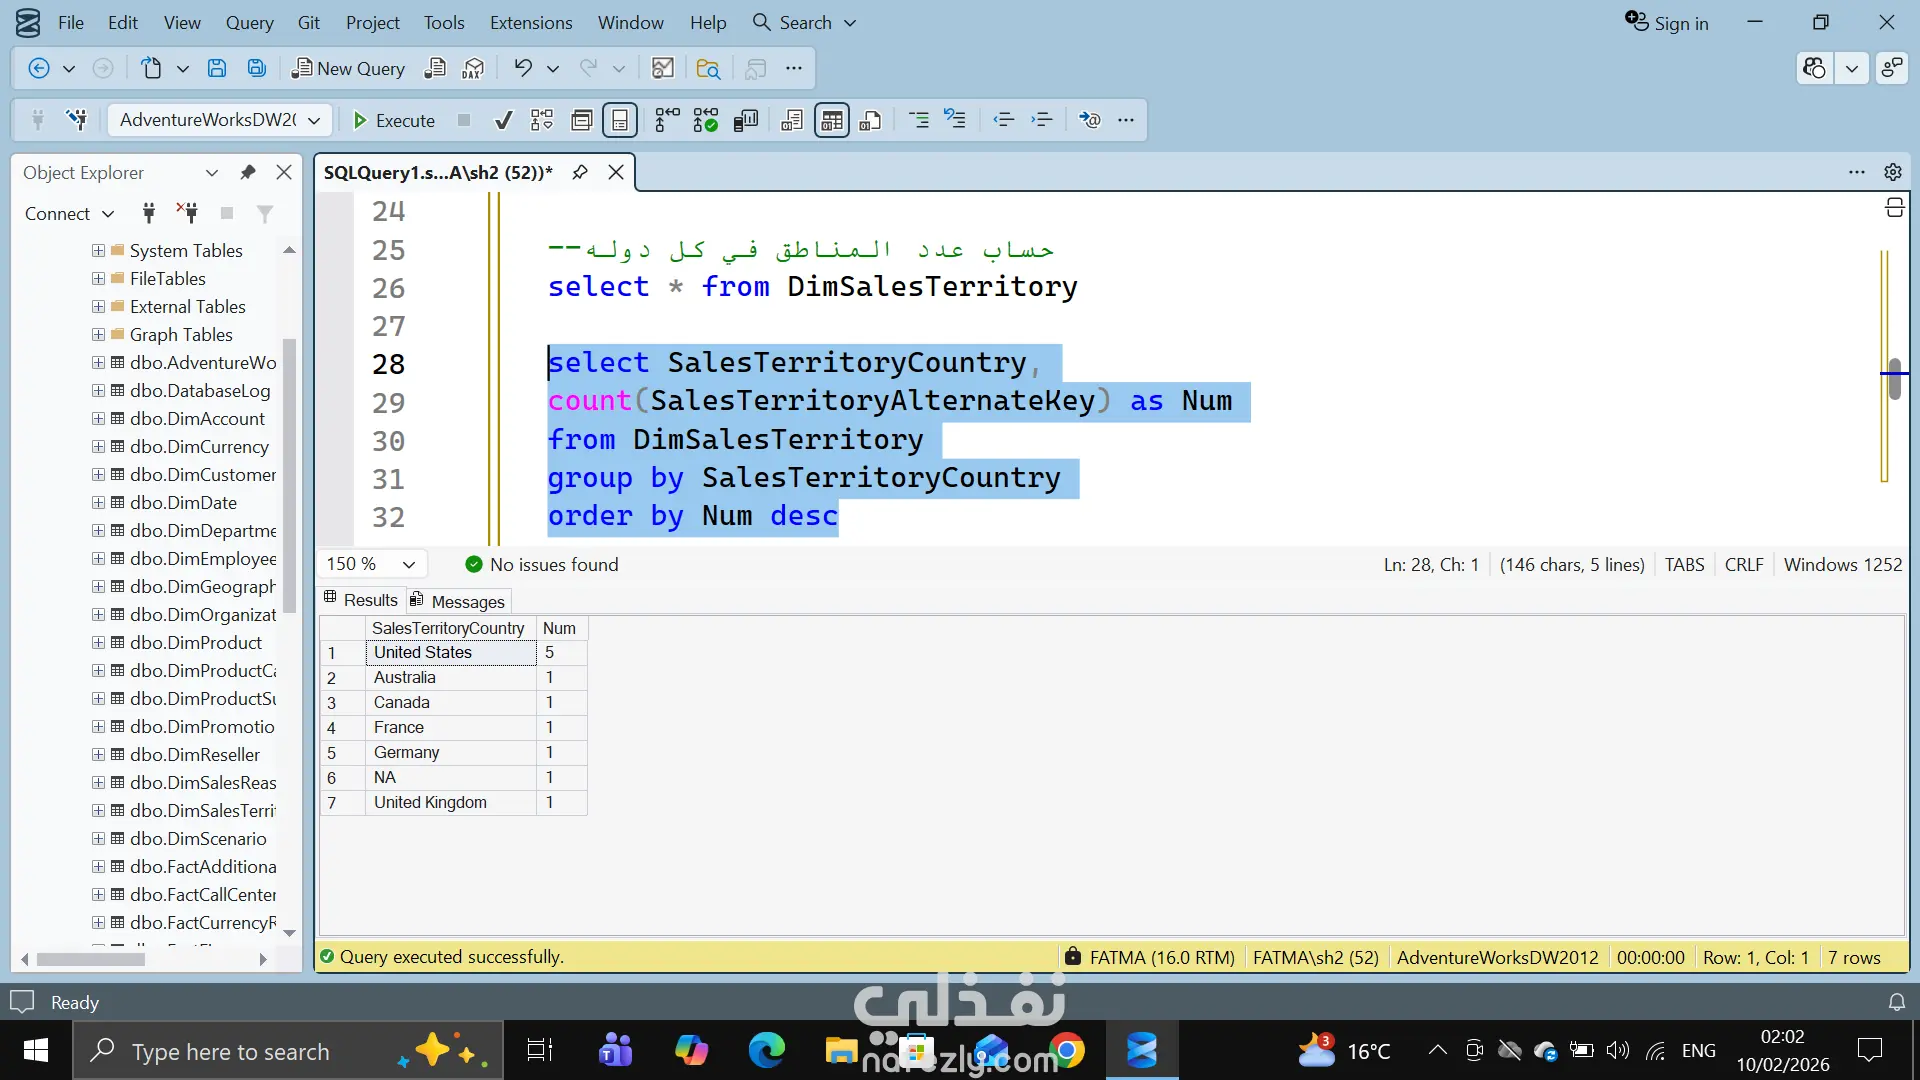Click the Save All icon
The height and width of the screenshot is (1080, 1920).
coord(257,68)
